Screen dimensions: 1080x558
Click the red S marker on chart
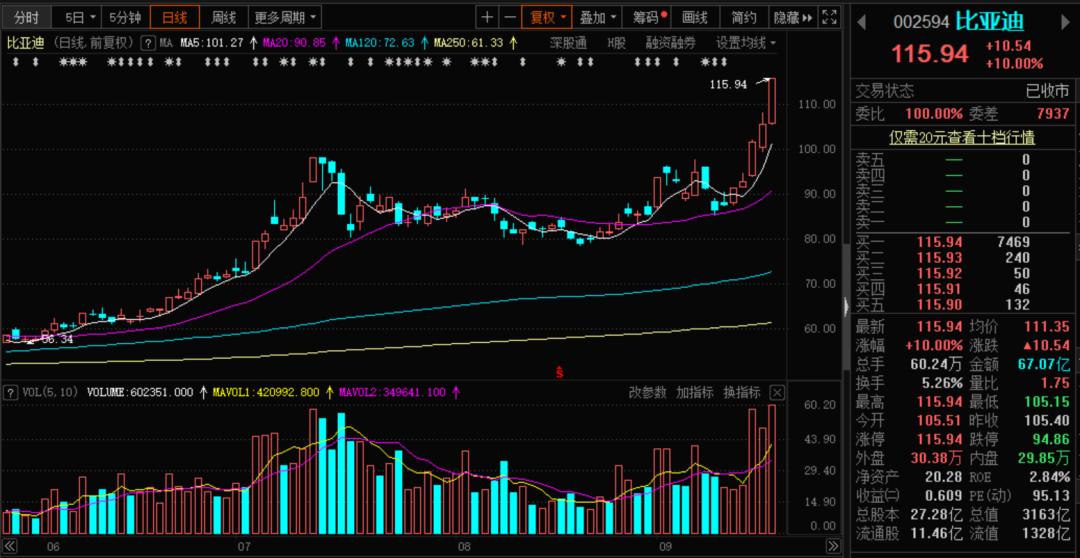[559, 373]
